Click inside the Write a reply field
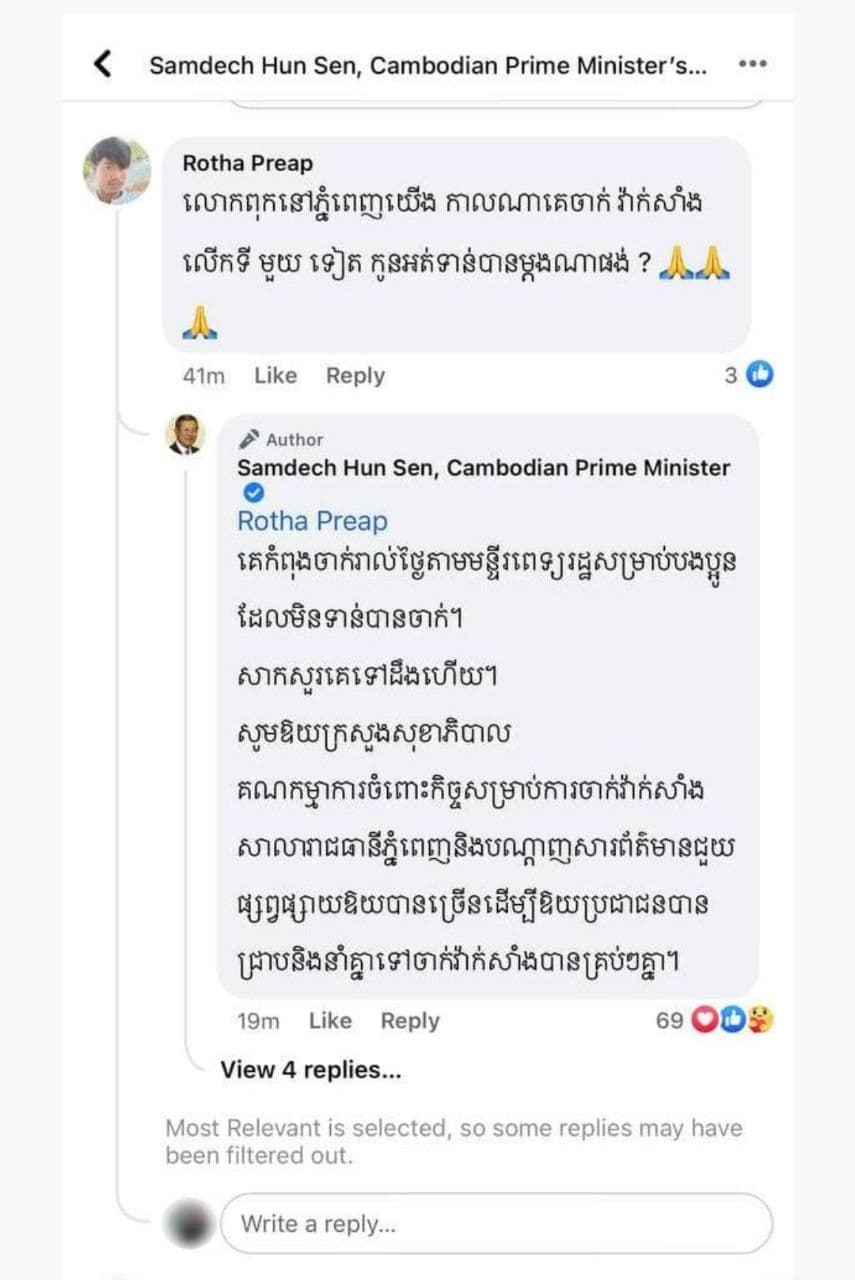Screen dimensions: 855x1280 pyautogui.click(x=496, y=1223)
